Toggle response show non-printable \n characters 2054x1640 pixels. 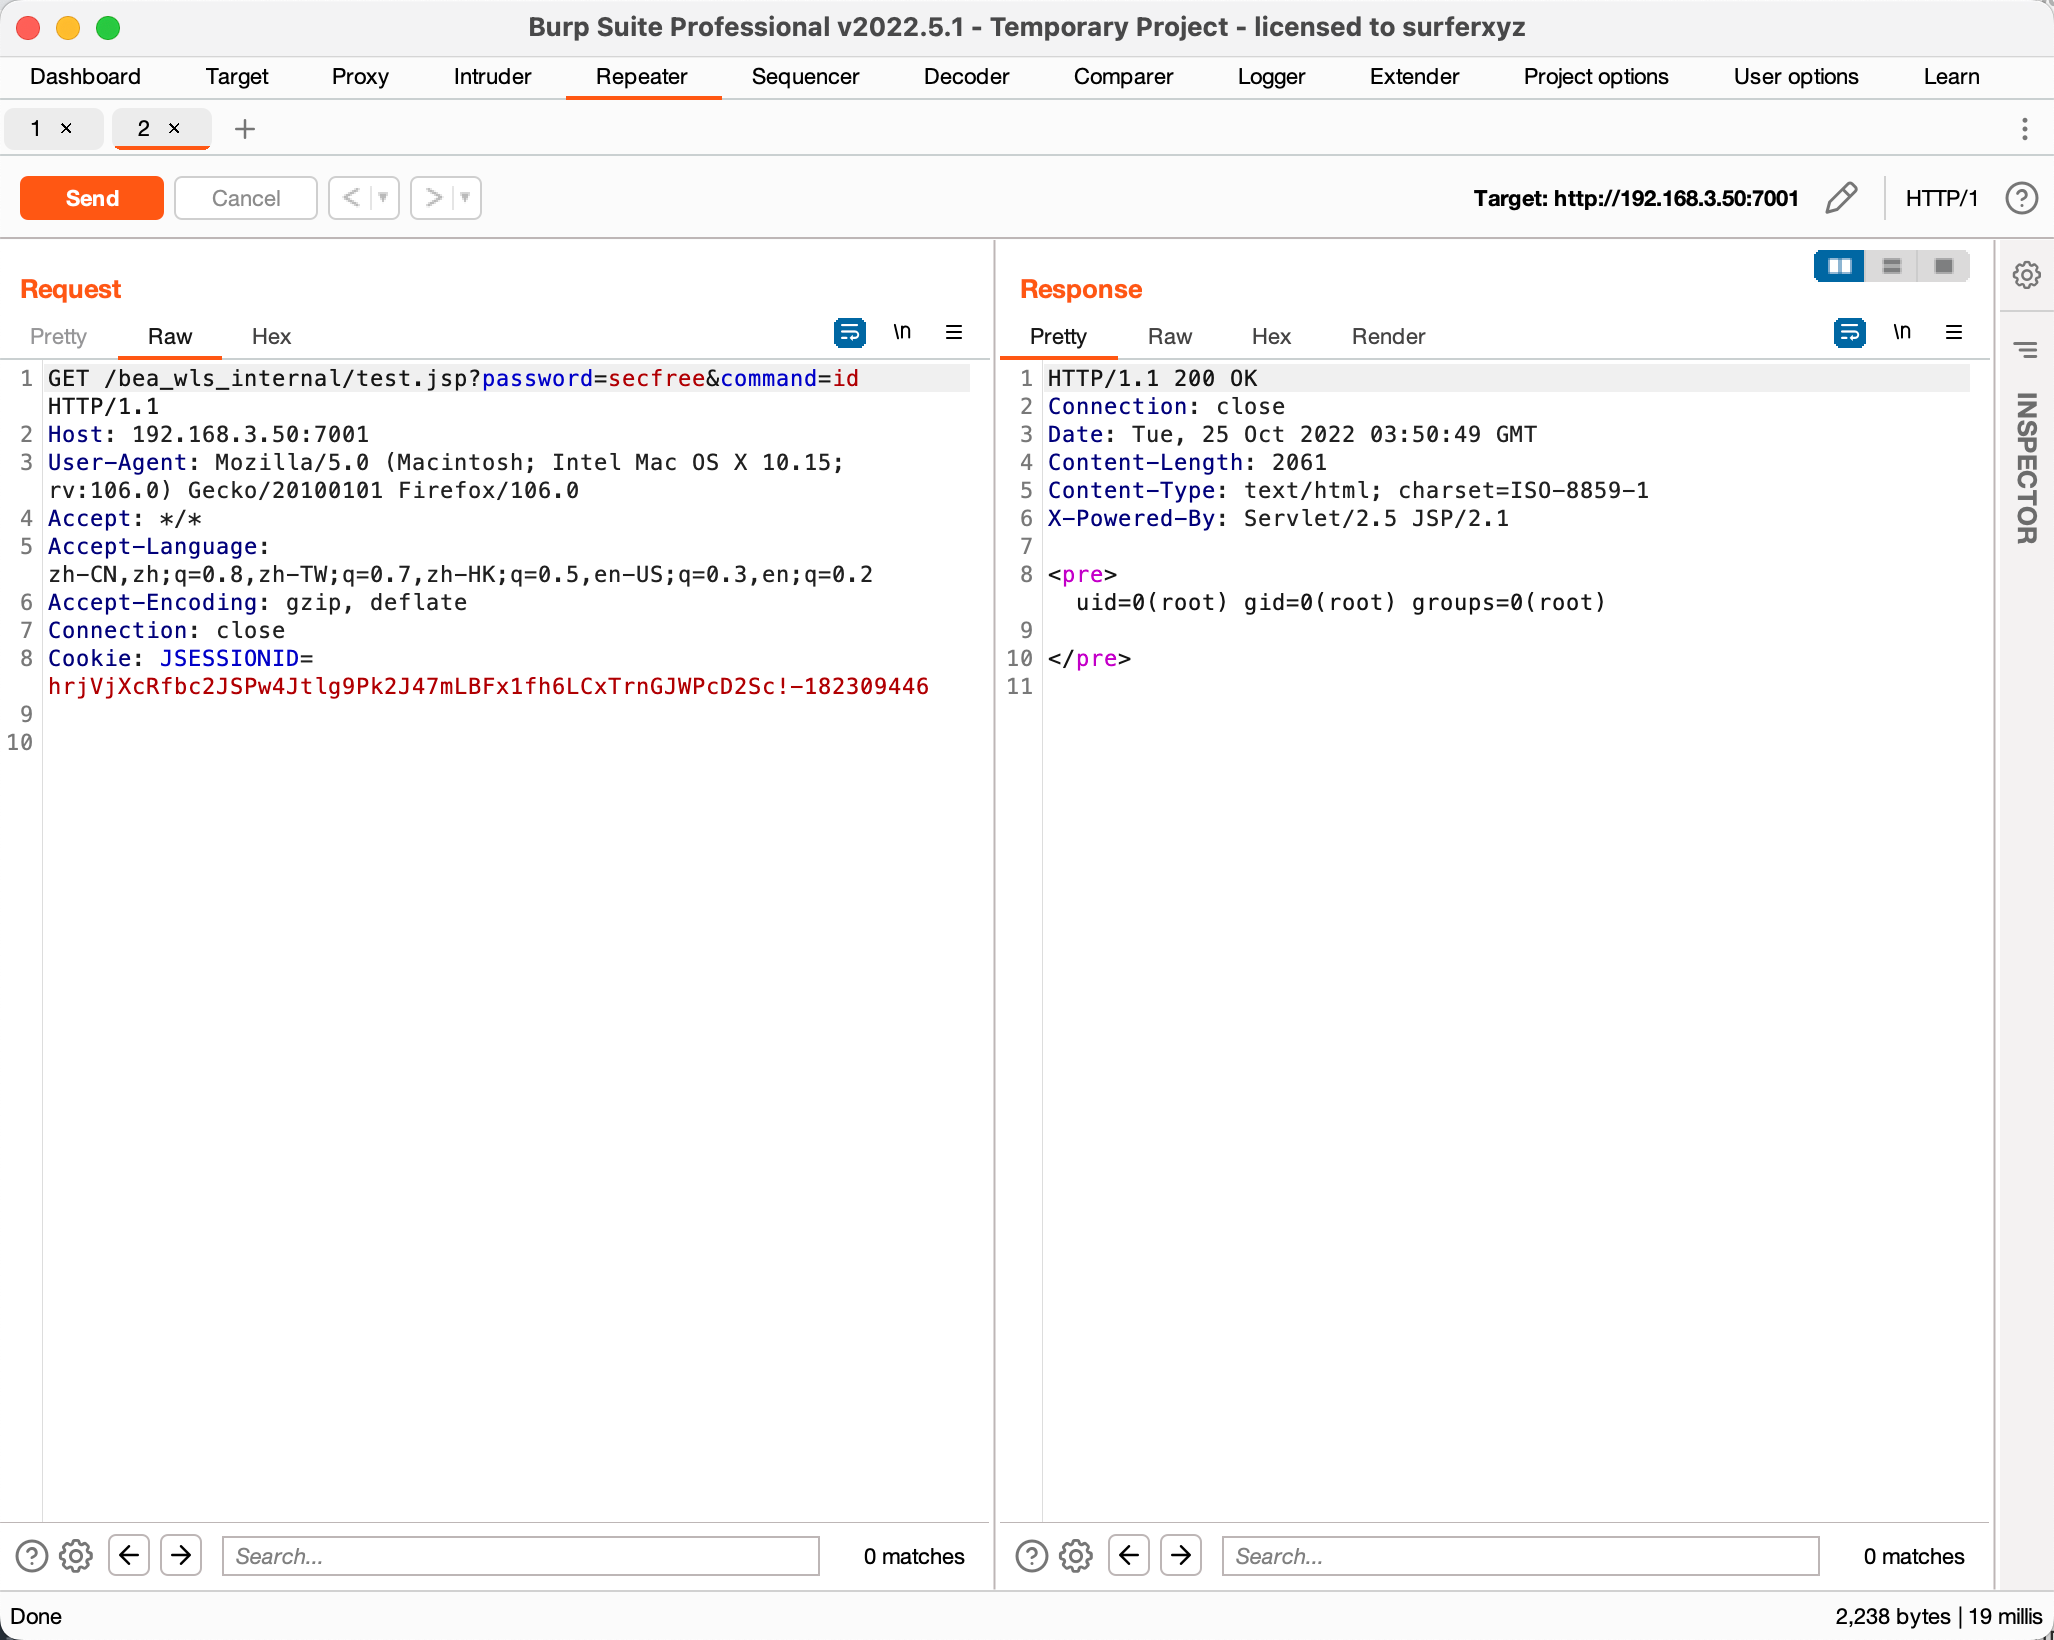(1902, 333)
